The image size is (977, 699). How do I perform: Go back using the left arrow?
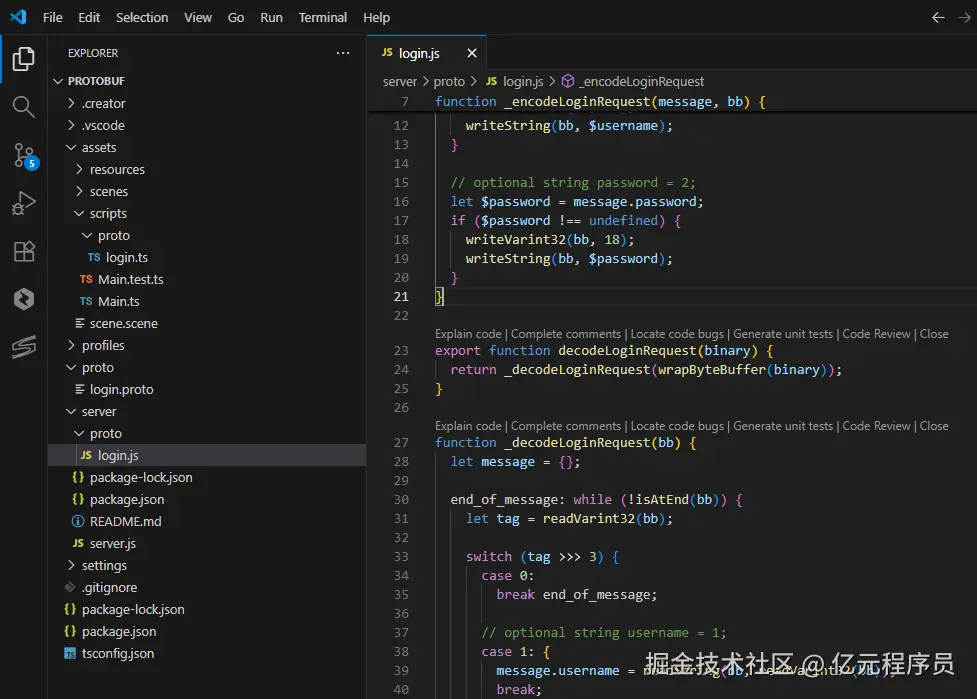[937, 17]
